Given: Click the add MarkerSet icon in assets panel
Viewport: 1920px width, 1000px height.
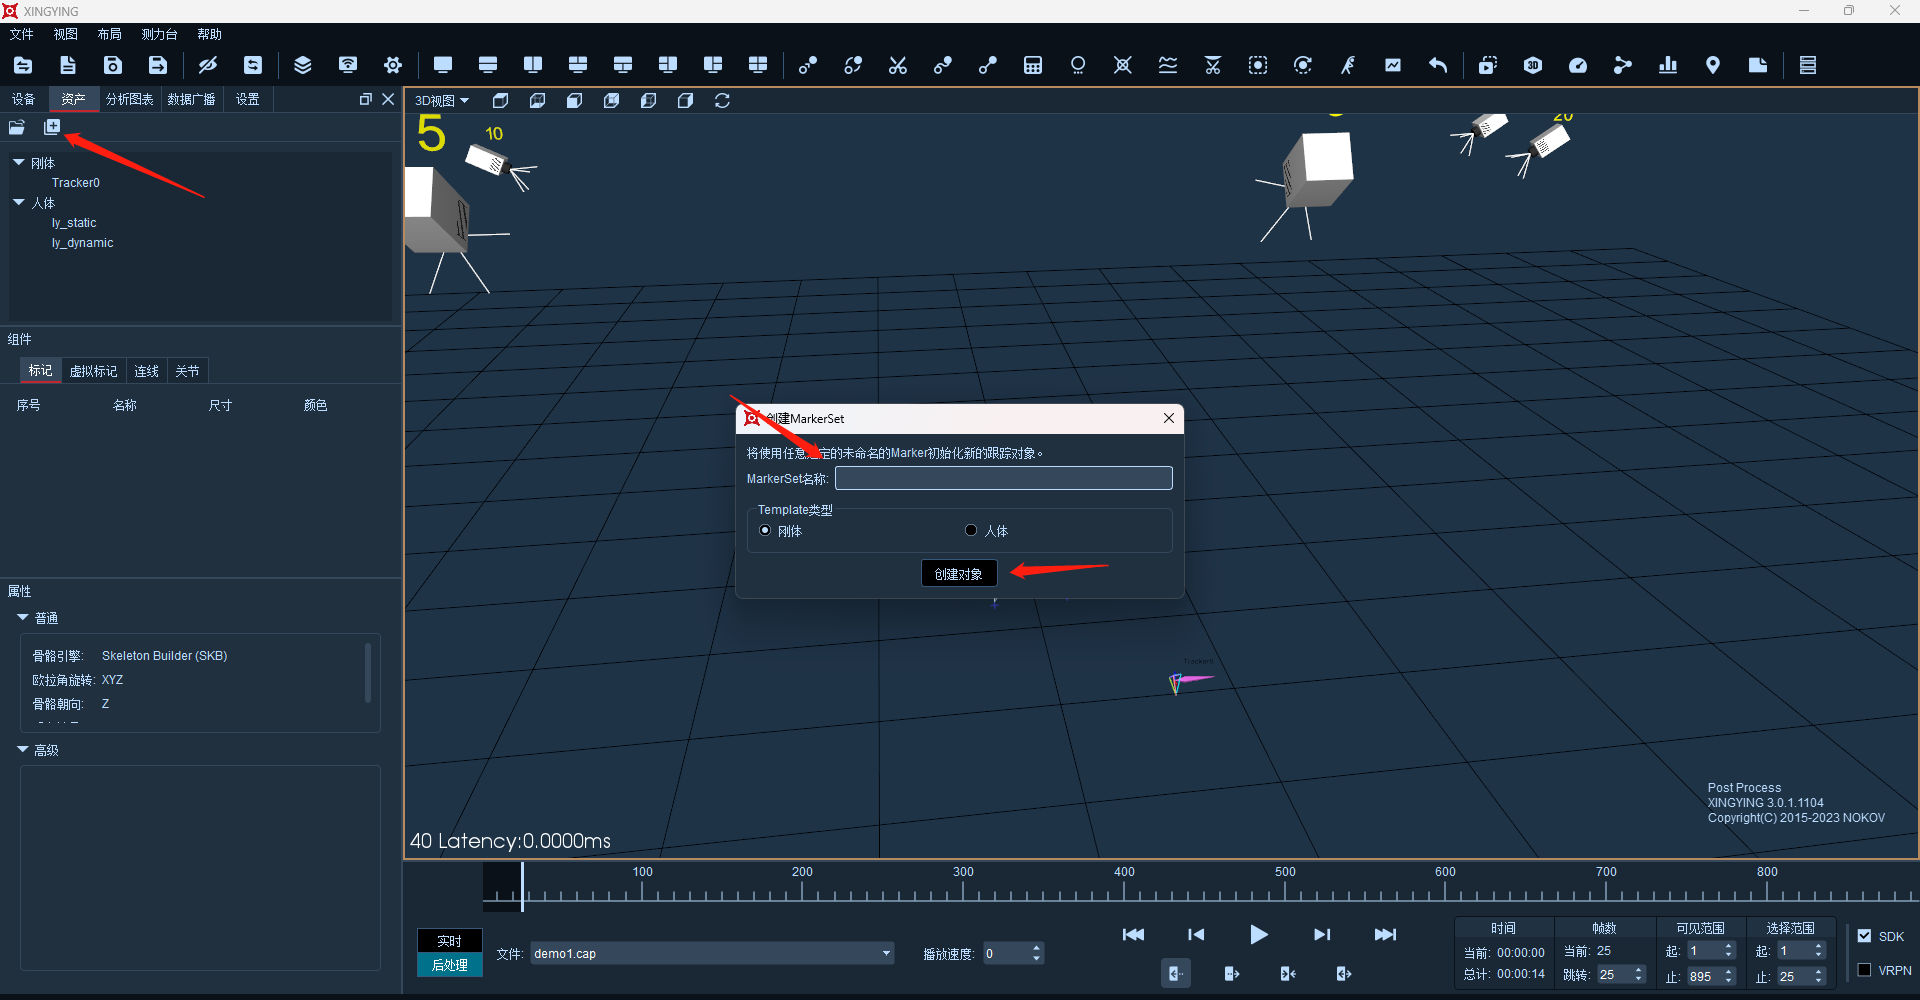Looking at the screenshot, I should coord(52,127).
